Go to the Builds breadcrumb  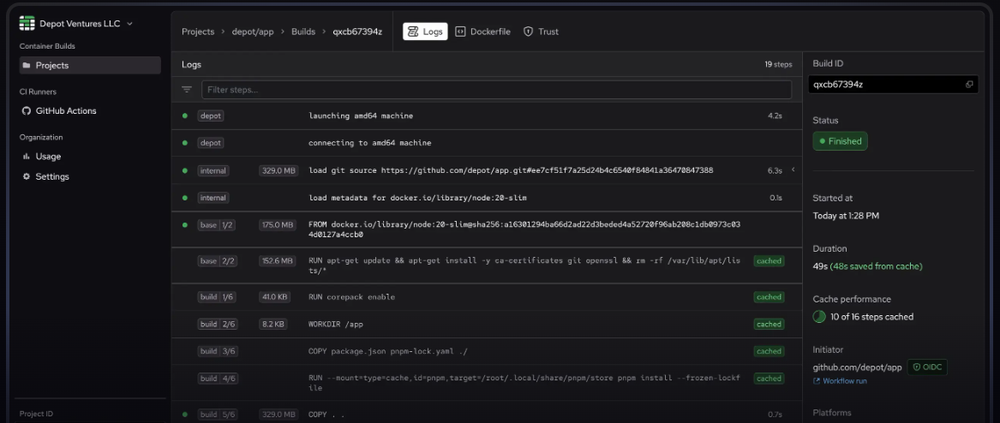(x=304, y=31)
